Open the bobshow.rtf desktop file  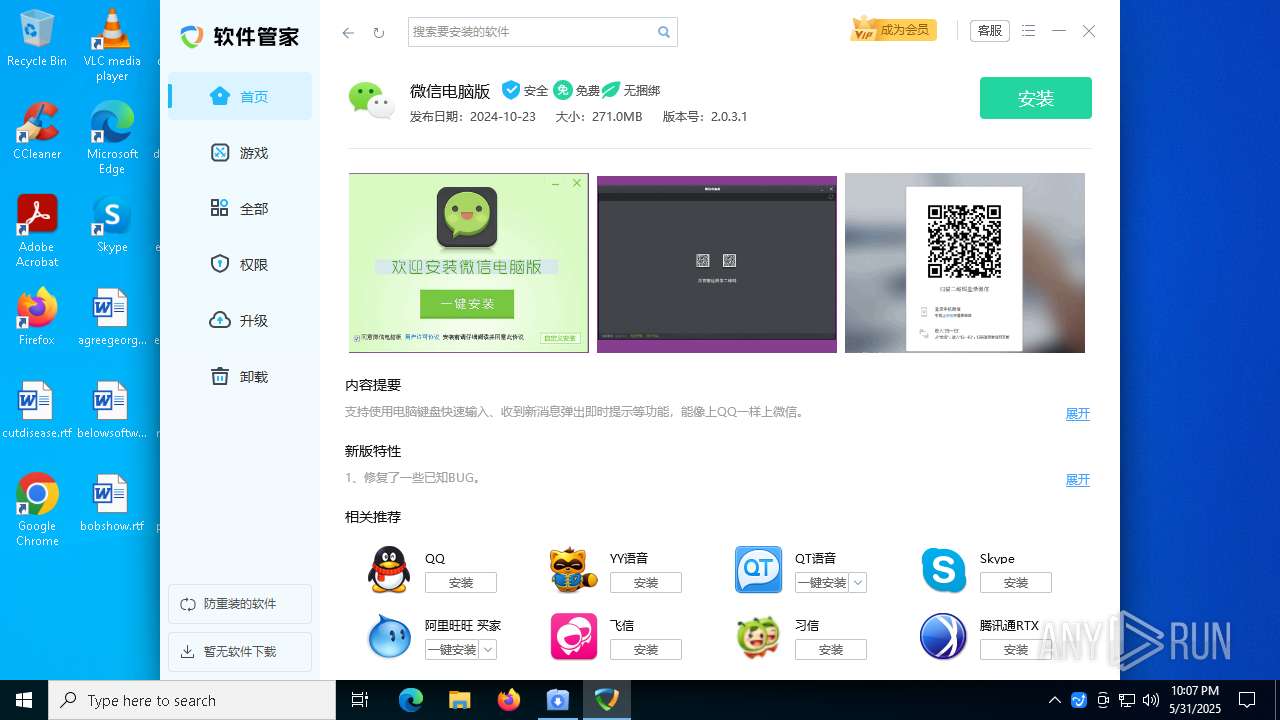(x=112, y=503)
